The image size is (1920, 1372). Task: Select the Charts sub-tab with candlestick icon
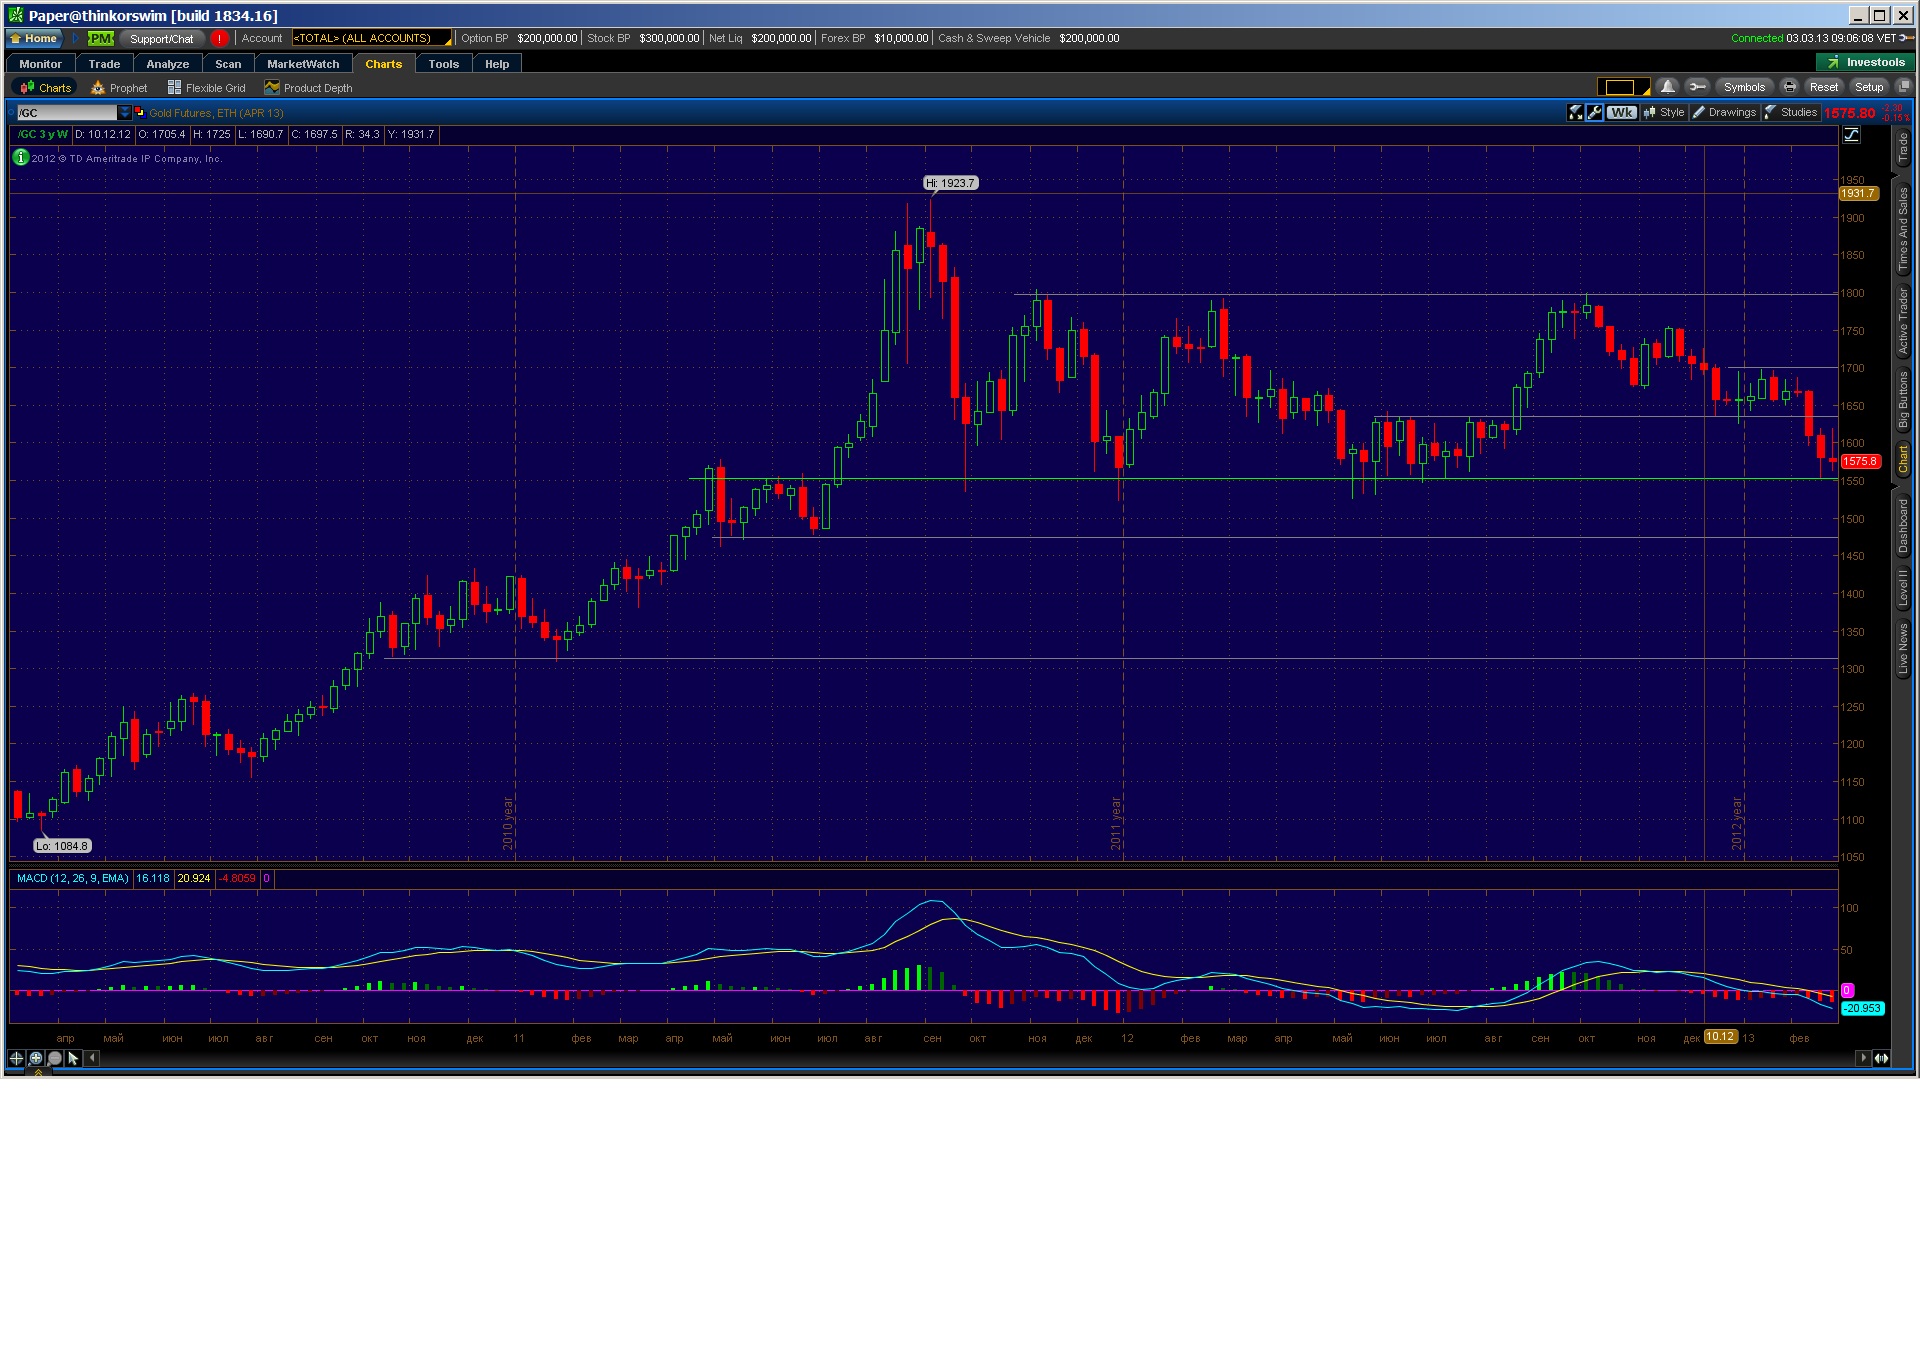[x=46, y=88]
